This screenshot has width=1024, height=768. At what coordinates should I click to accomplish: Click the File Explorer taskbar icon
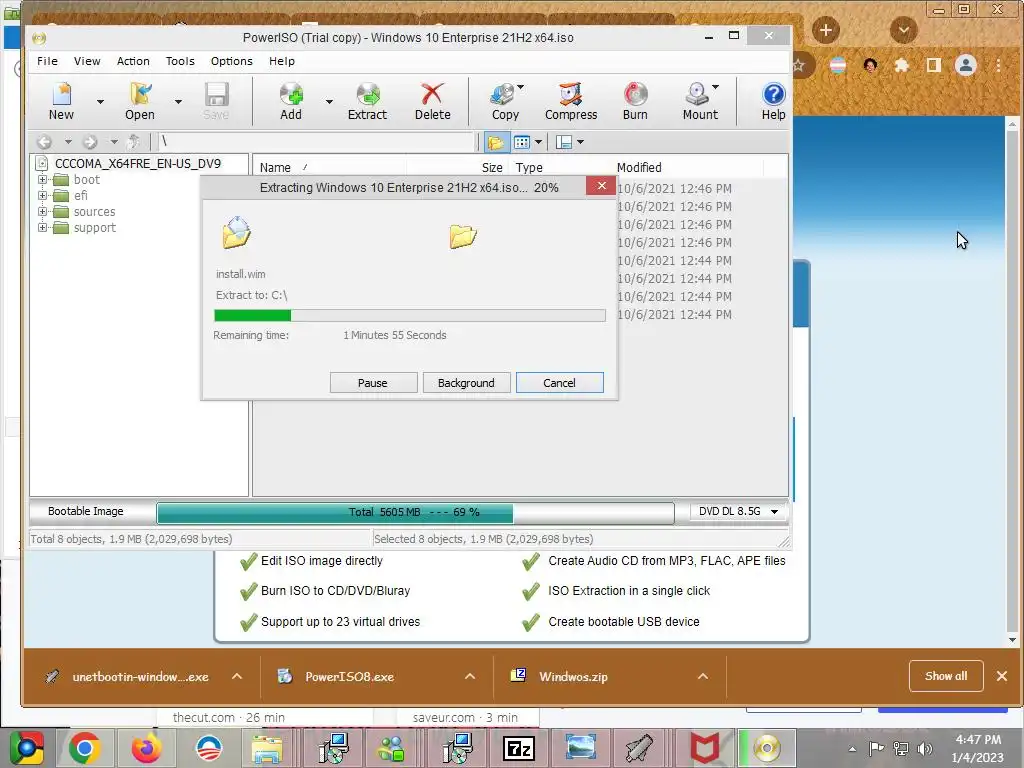click(x=267, y=749)
